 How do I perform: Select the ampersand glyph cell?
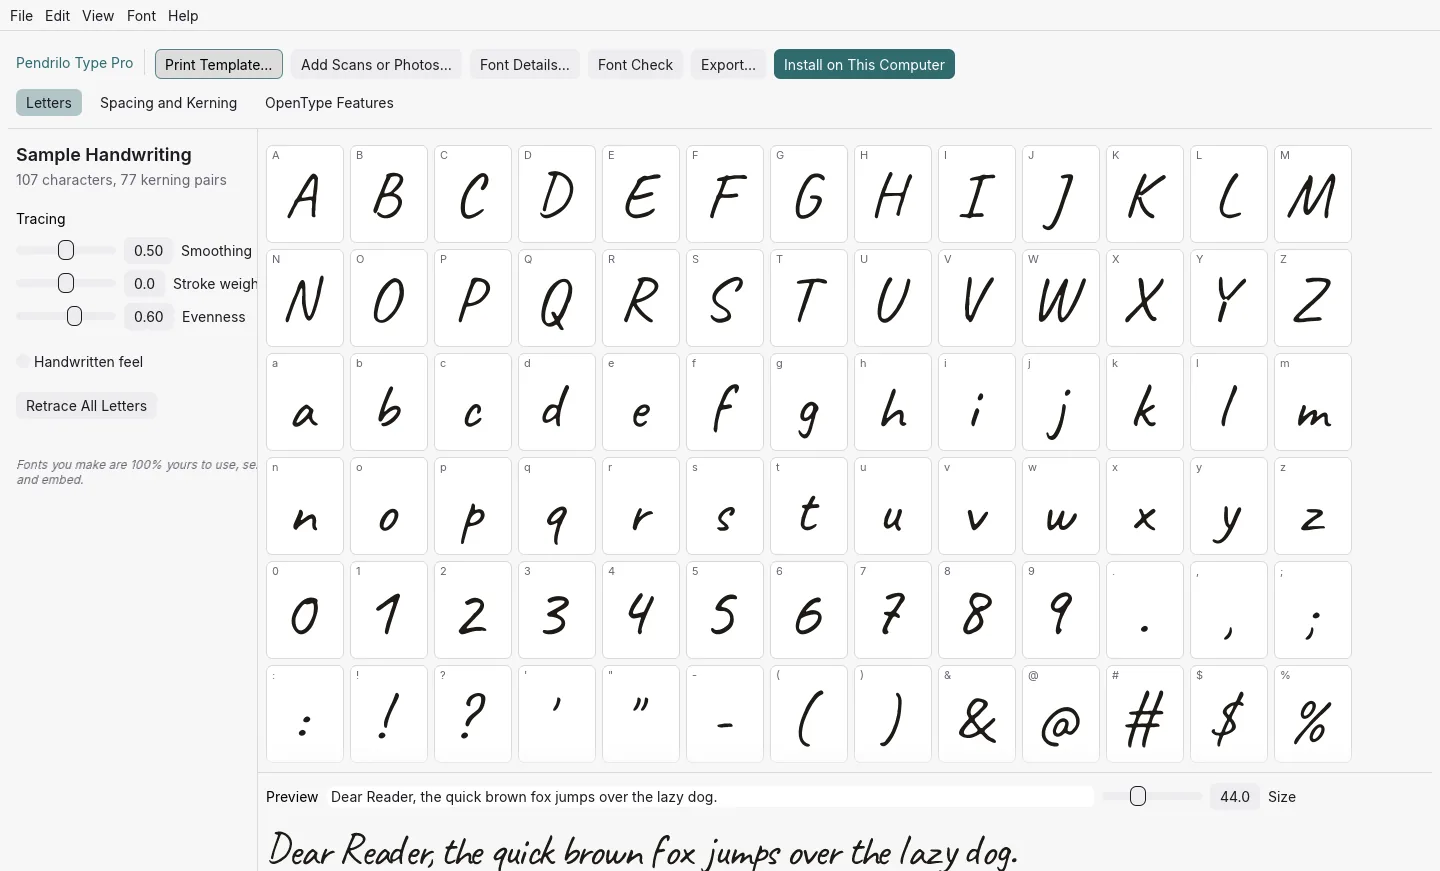tap(977, 714)
